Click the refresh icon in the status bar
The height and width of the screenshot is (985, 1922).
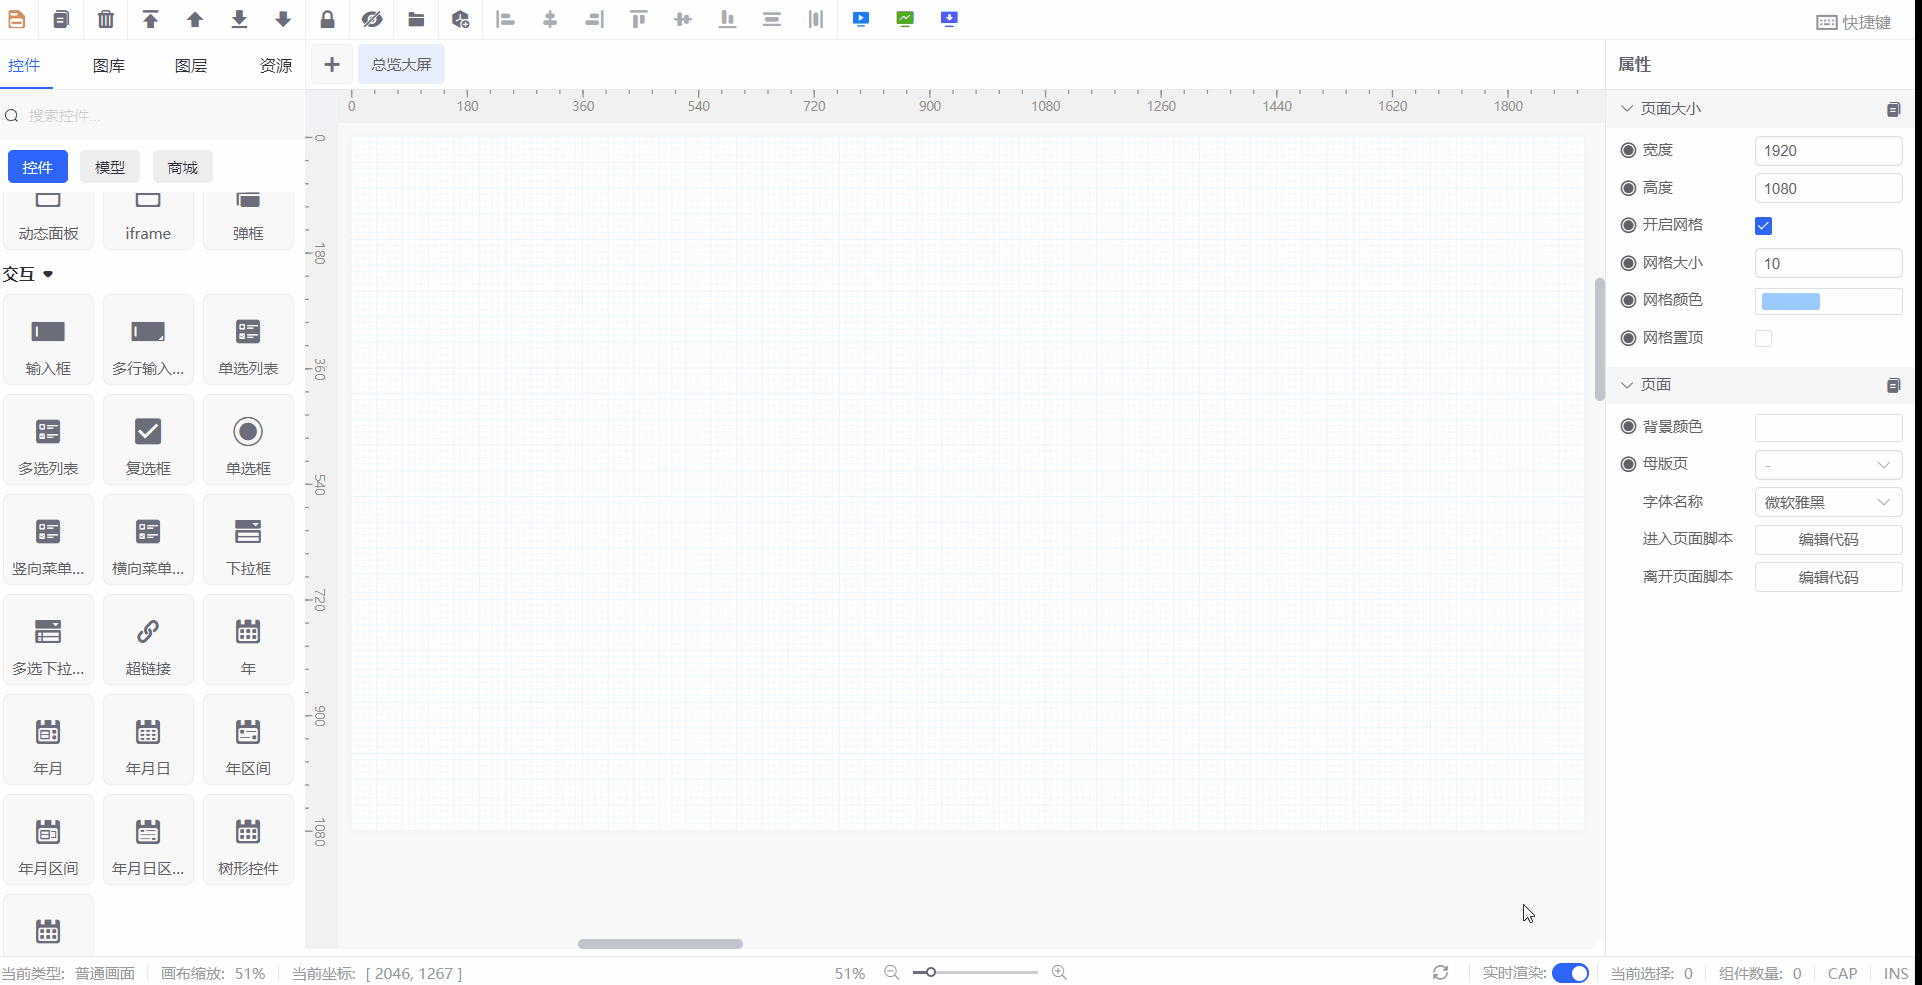tap(1440, 972)
